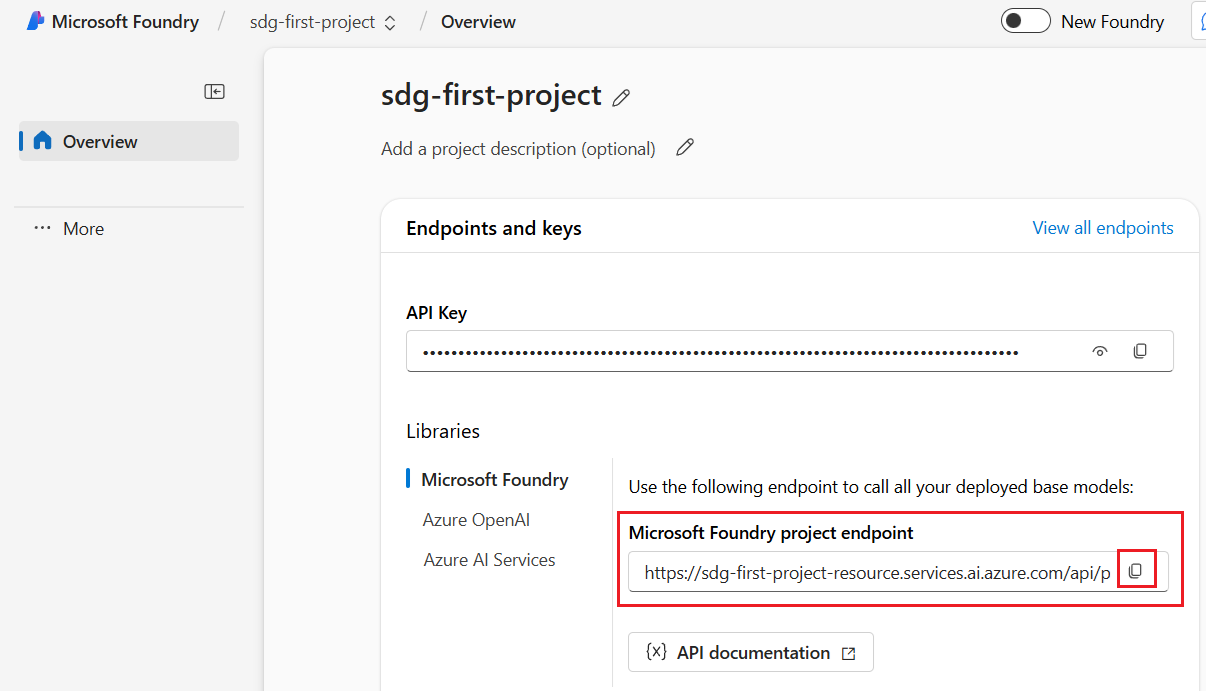
Task: Click the Microsoft Foundry logo
Action: (x=35, y=20)
